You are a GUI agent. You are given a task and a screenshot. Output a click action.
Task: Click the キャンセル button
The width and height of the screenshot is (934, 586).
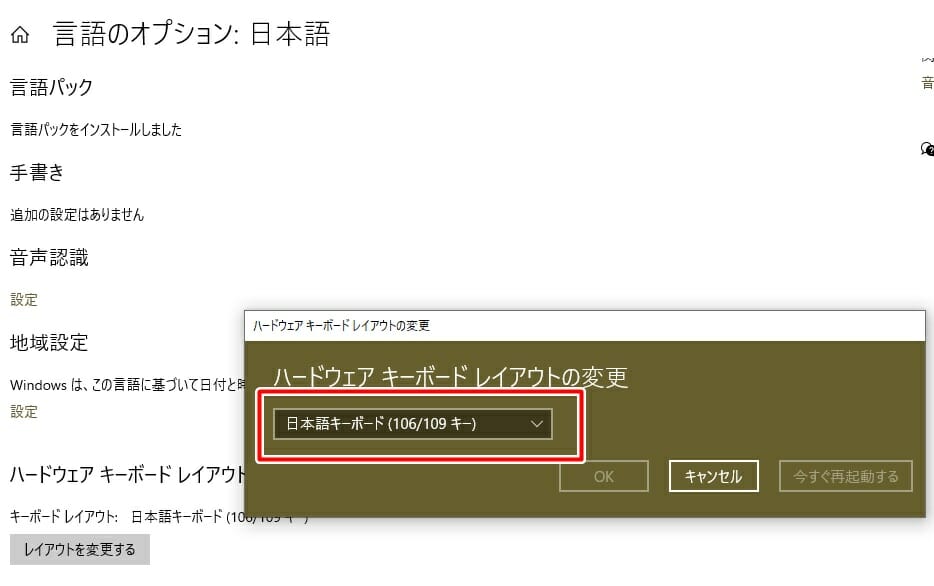point(714,476)
